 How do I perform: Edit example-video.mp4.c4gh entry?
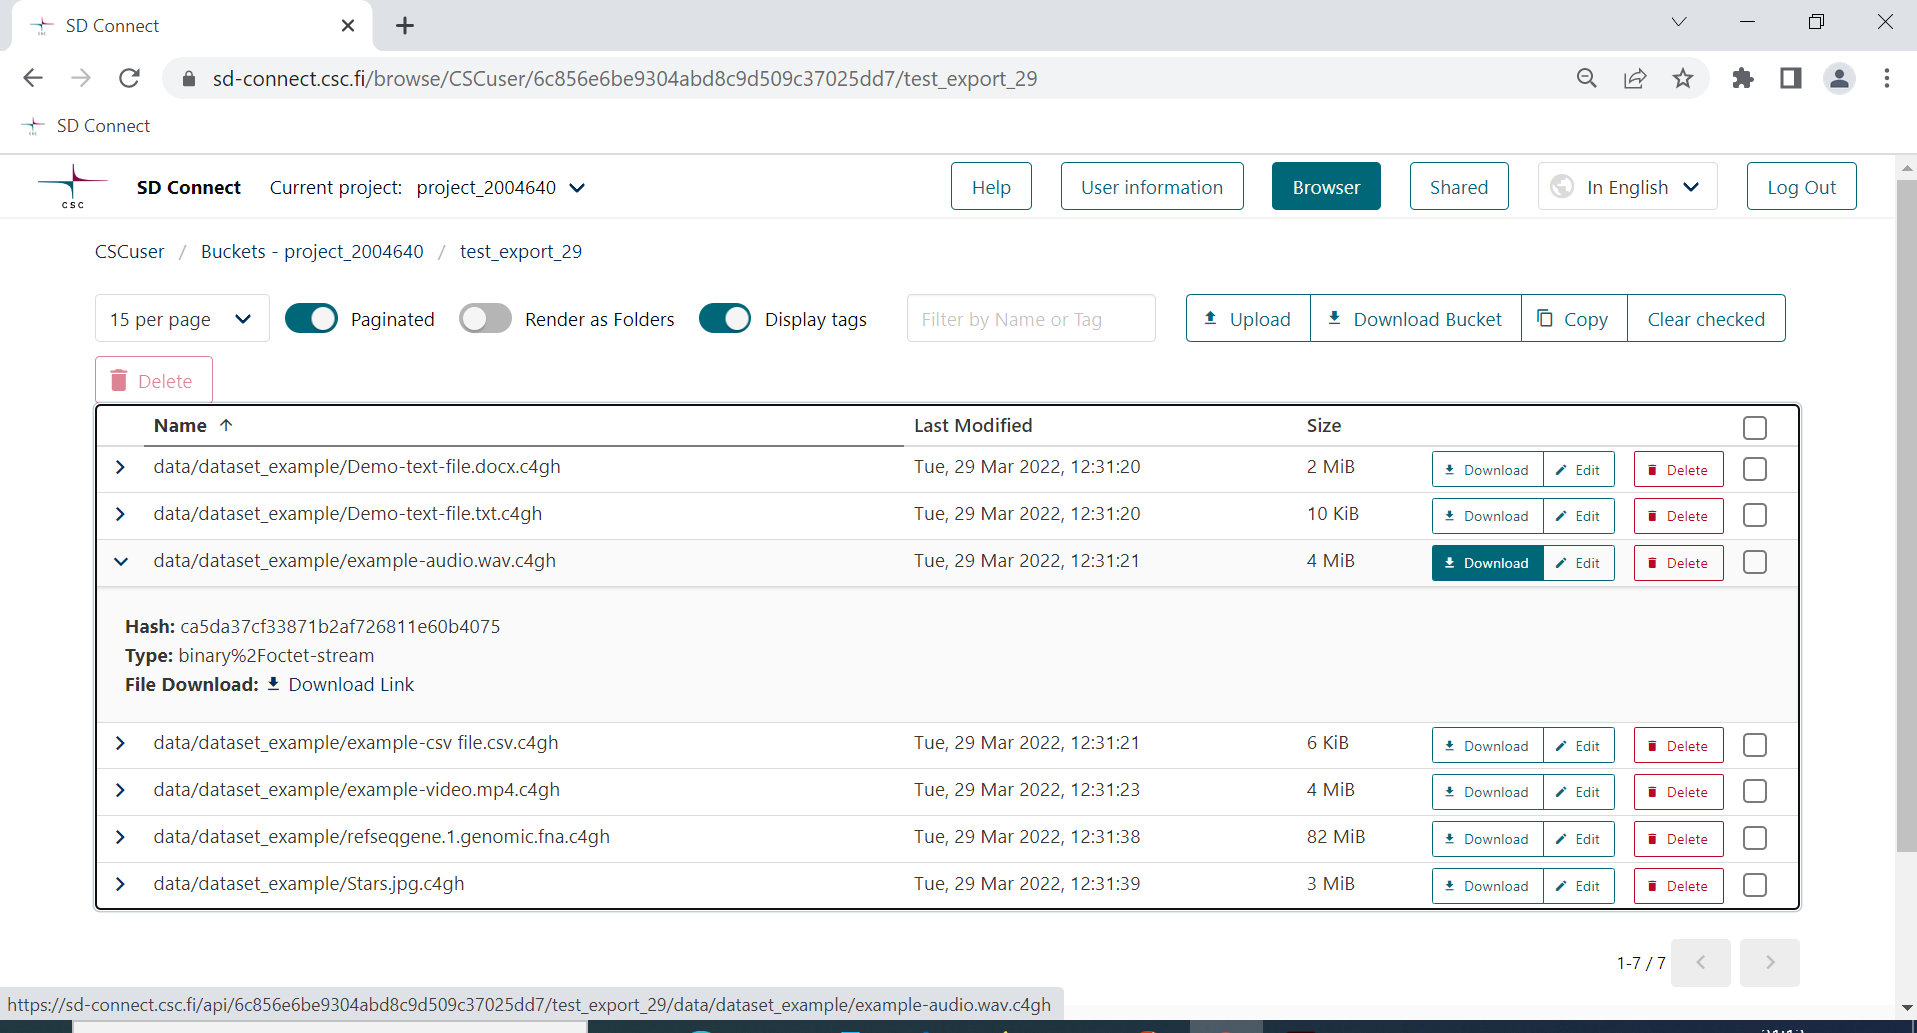click(x=1579, y=792)
